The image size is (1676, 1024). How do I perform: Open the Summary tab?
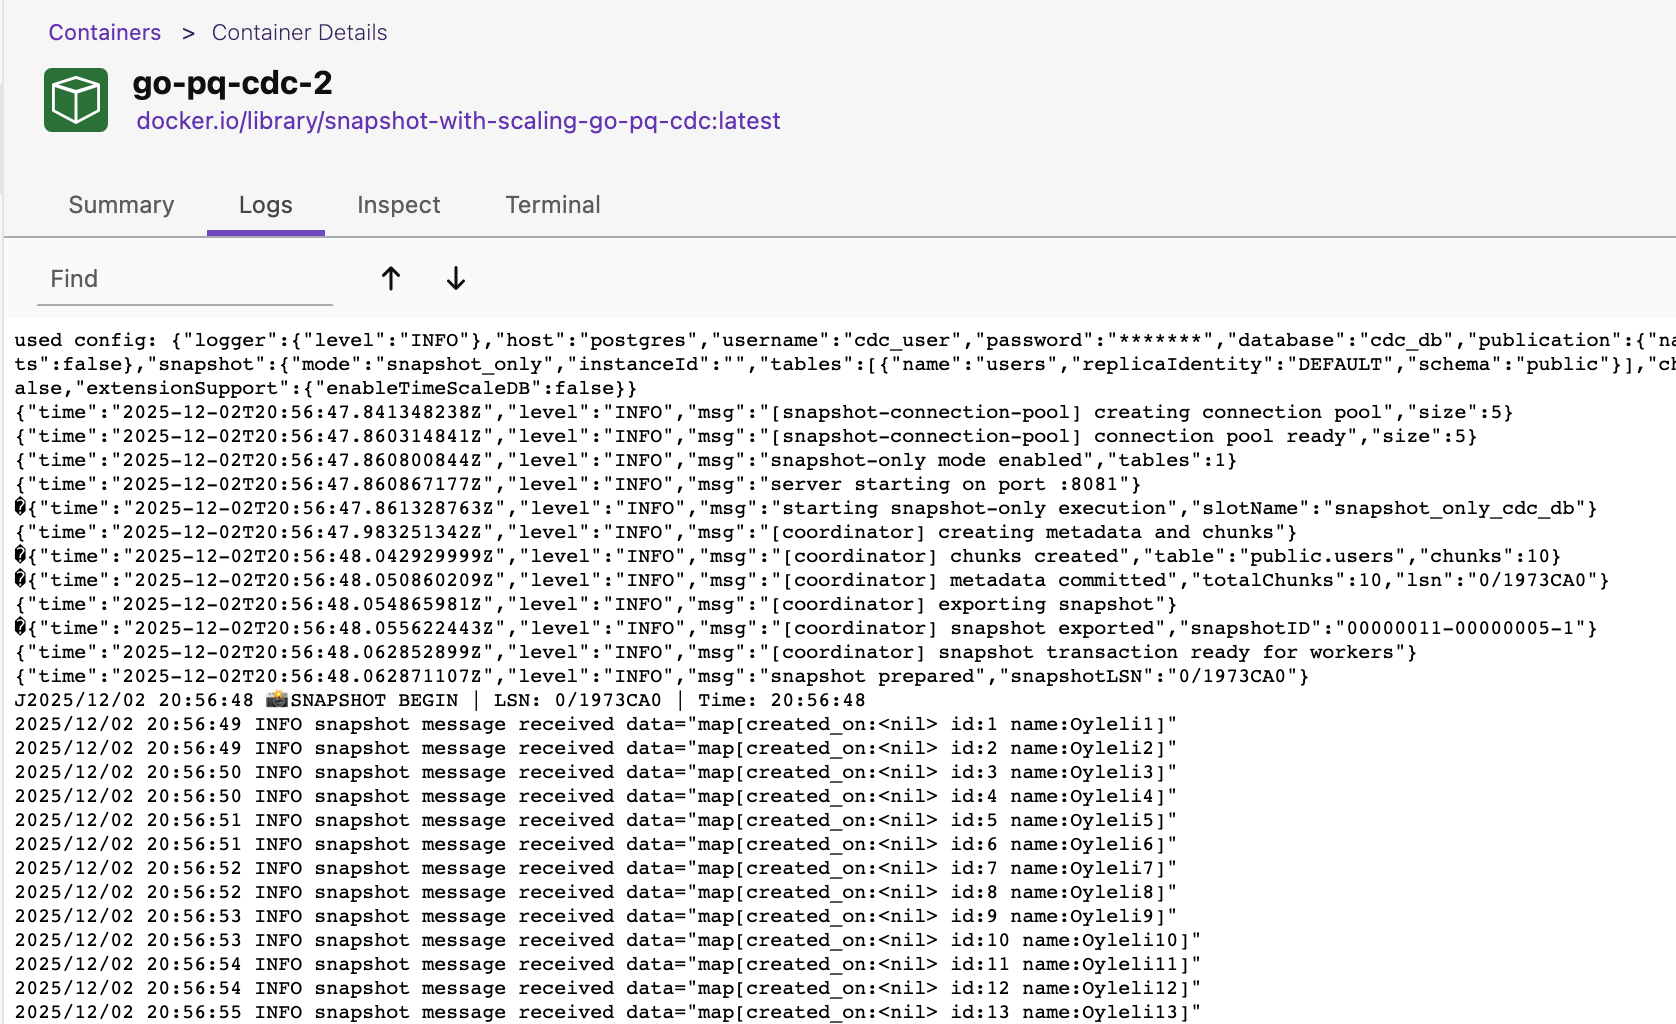click(x=120, y=205)
